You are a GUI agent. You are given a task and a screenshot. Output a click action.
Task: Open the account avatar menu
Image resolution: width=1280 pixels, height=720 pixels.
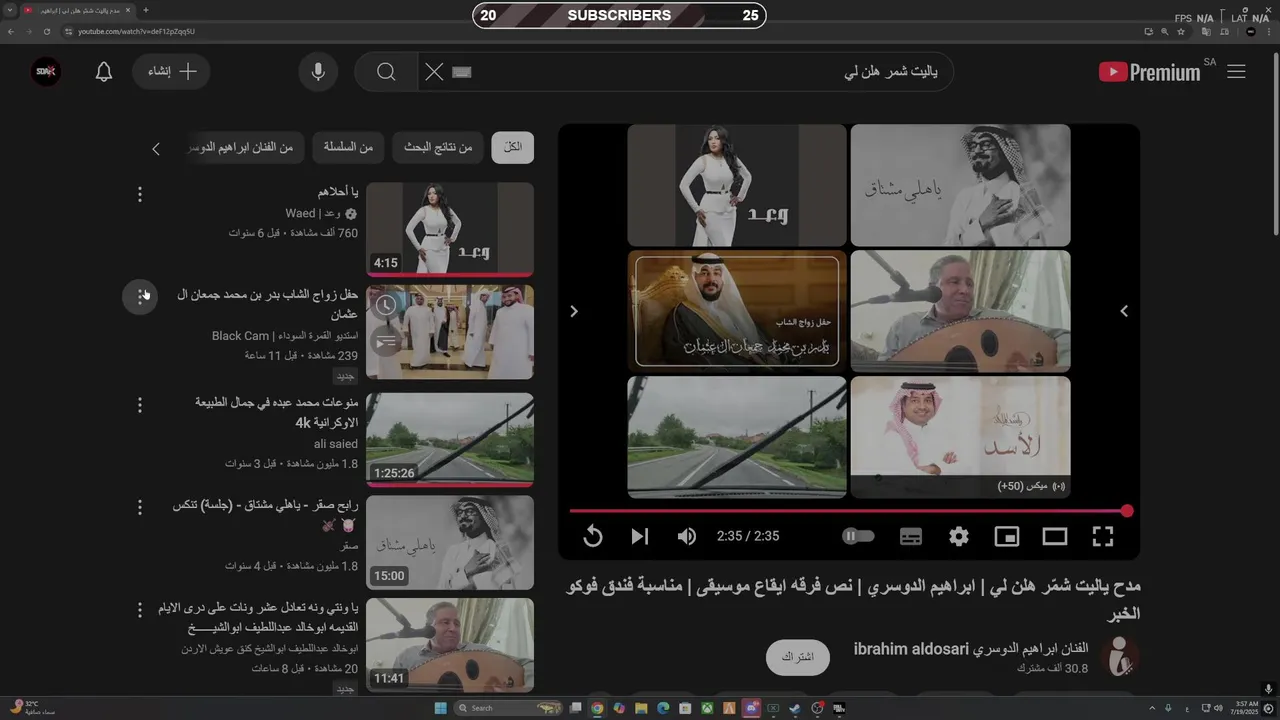click(x=45, y=72)
